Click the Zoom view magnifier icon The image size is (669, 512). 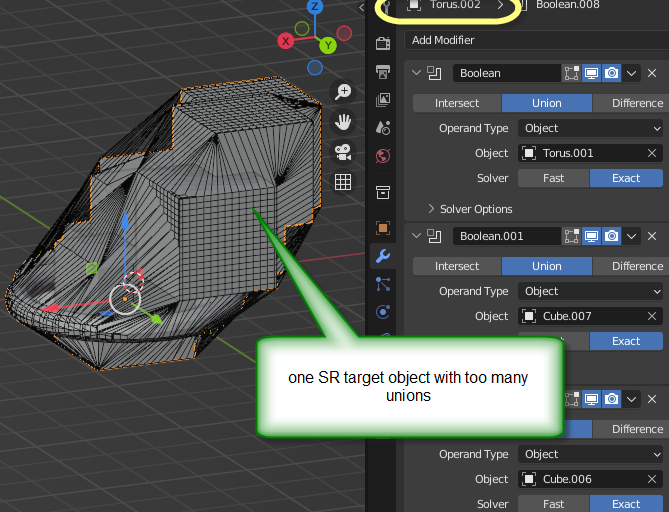[x=343, y=91]
